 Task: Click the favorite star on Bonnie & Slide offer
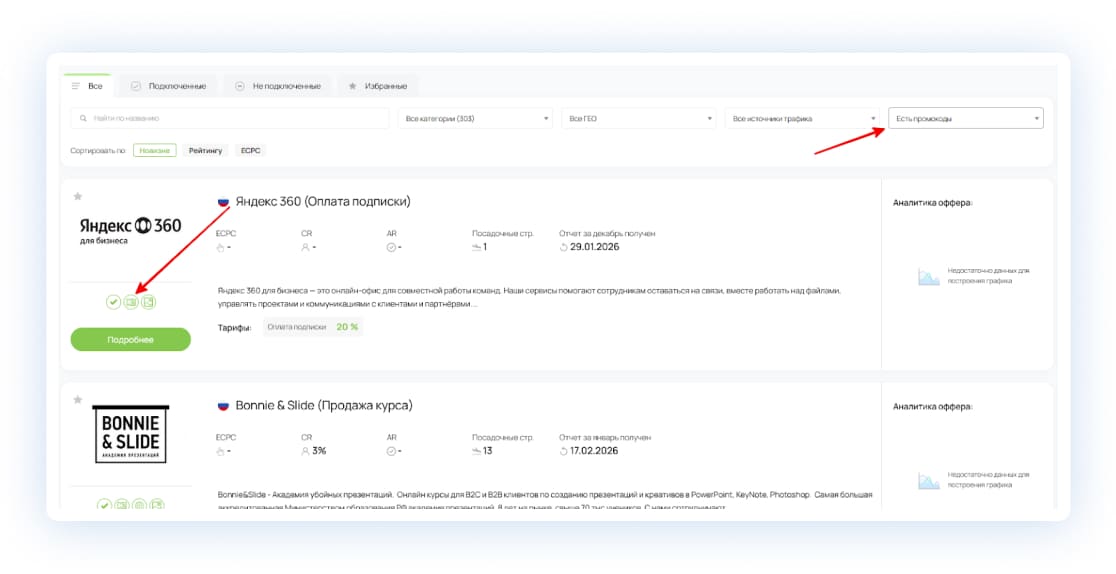[x=78, y=400]
